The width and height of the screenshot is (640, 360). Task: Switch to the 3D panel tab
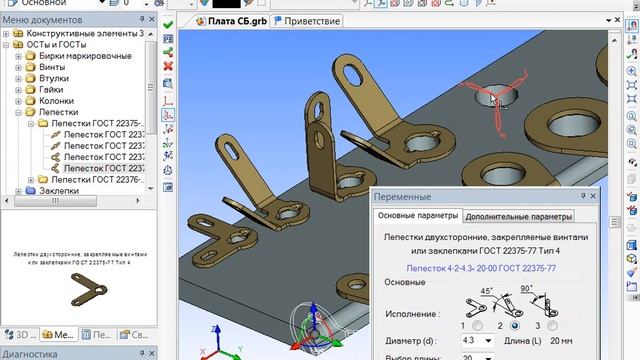[20, 335]
